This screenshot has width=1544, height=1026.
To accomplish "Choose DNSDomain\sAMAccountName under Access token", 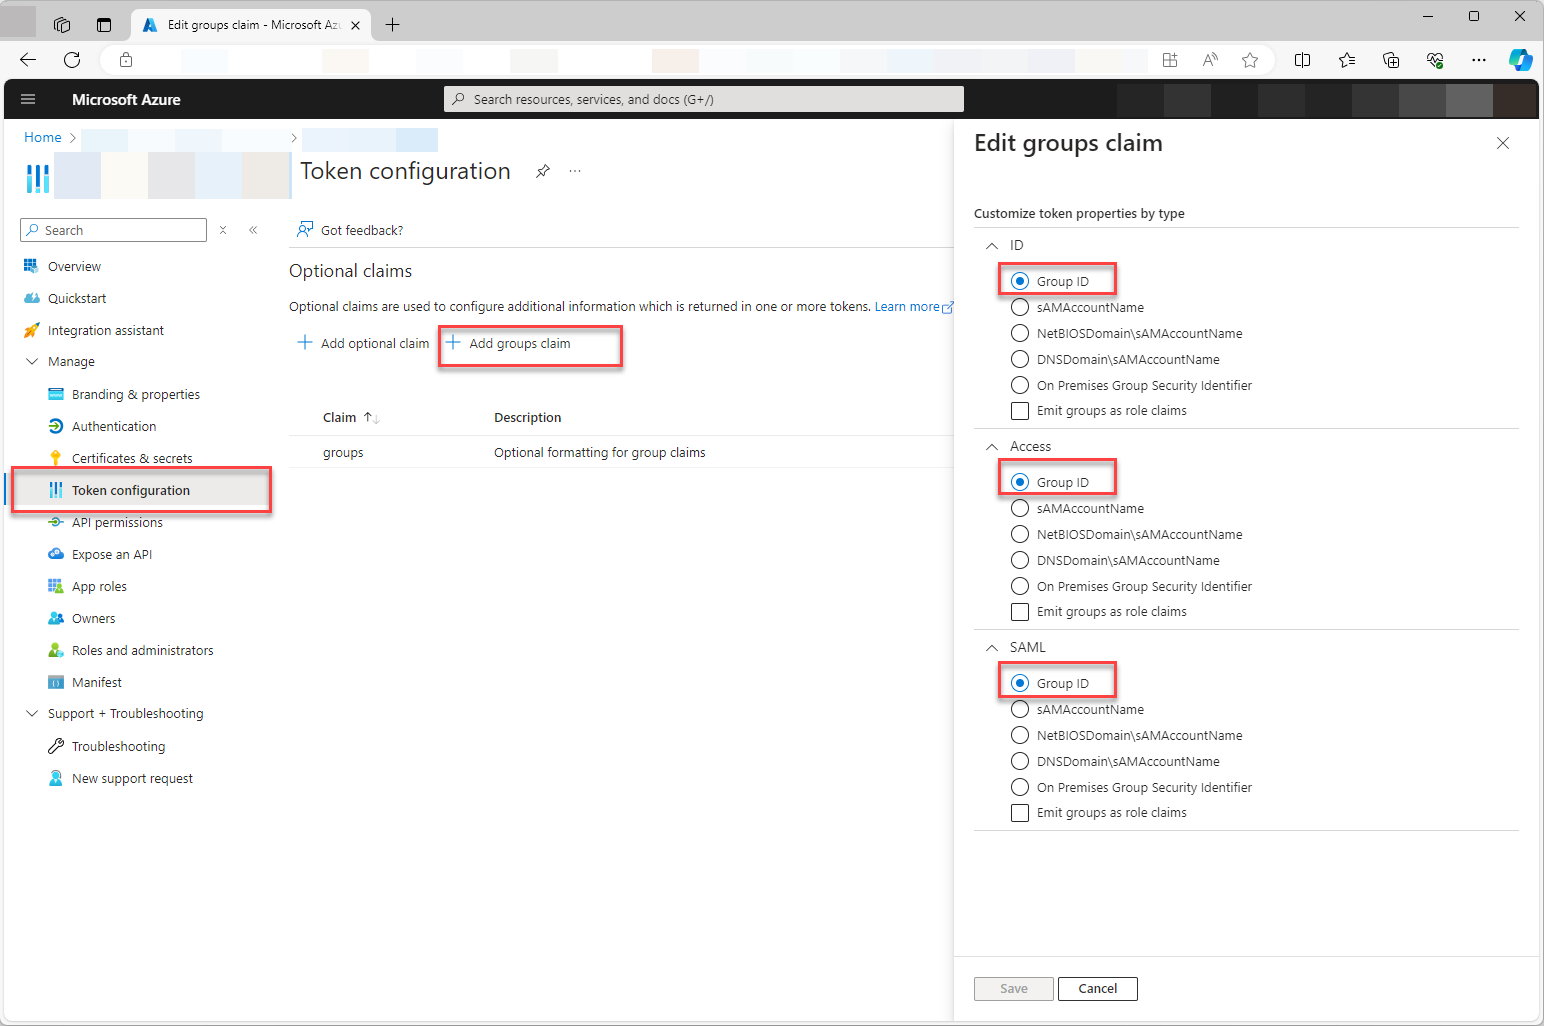I will point(1020,560).
